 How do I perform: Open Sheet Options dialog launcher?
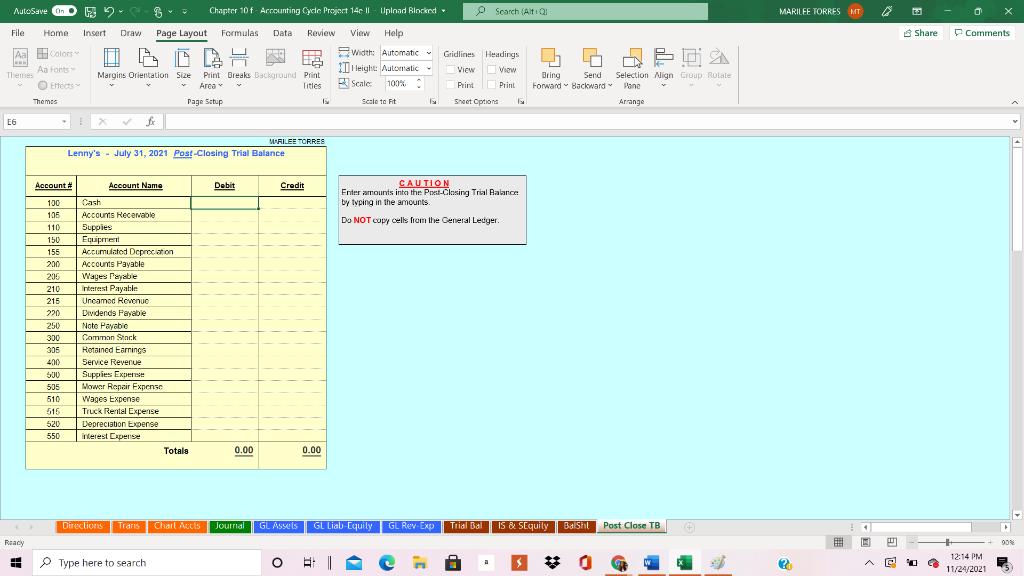520,102
